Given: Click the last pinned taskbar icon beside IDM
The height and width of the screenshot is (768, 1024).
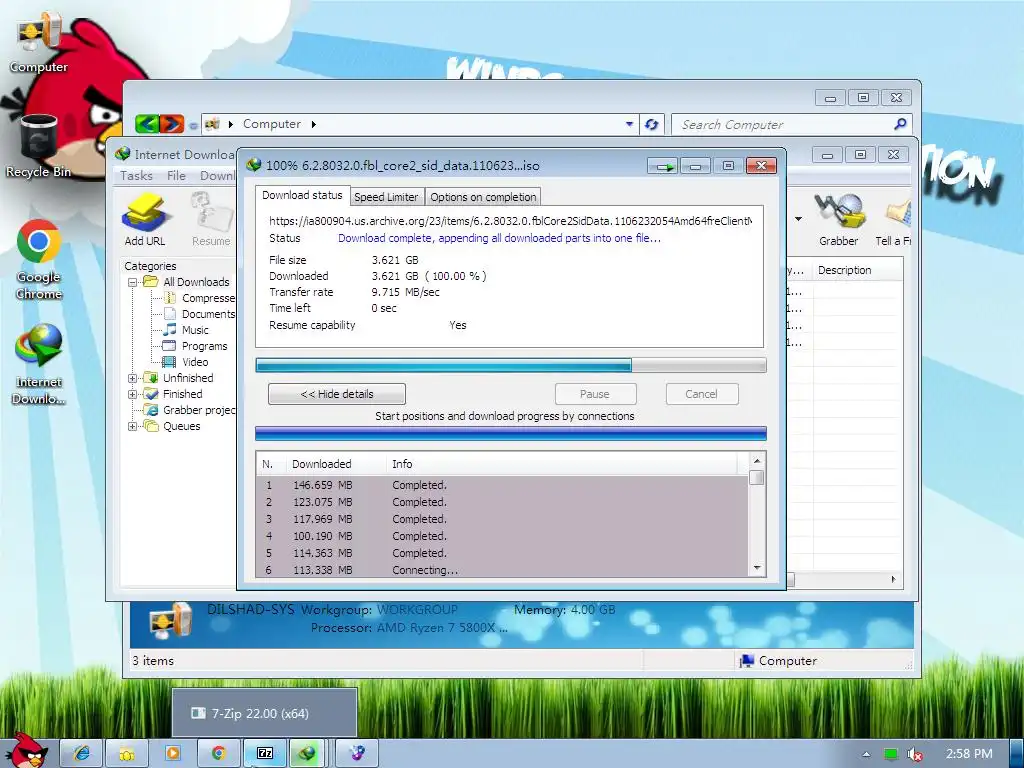Looking at the screenshot, I should 357,753.
